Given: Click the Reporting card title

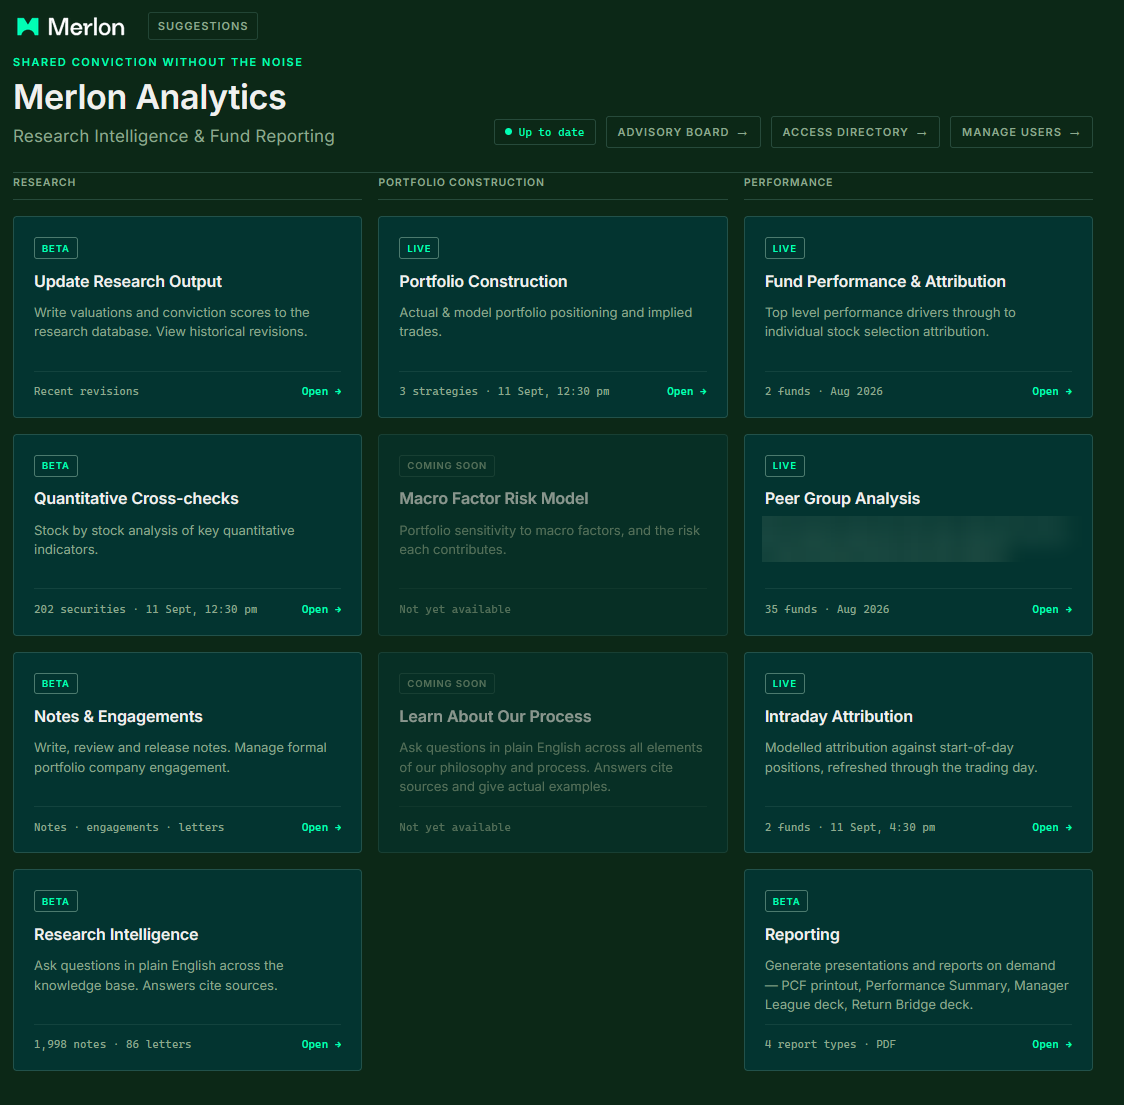Looking at the screenshot, I should (801, 935).
